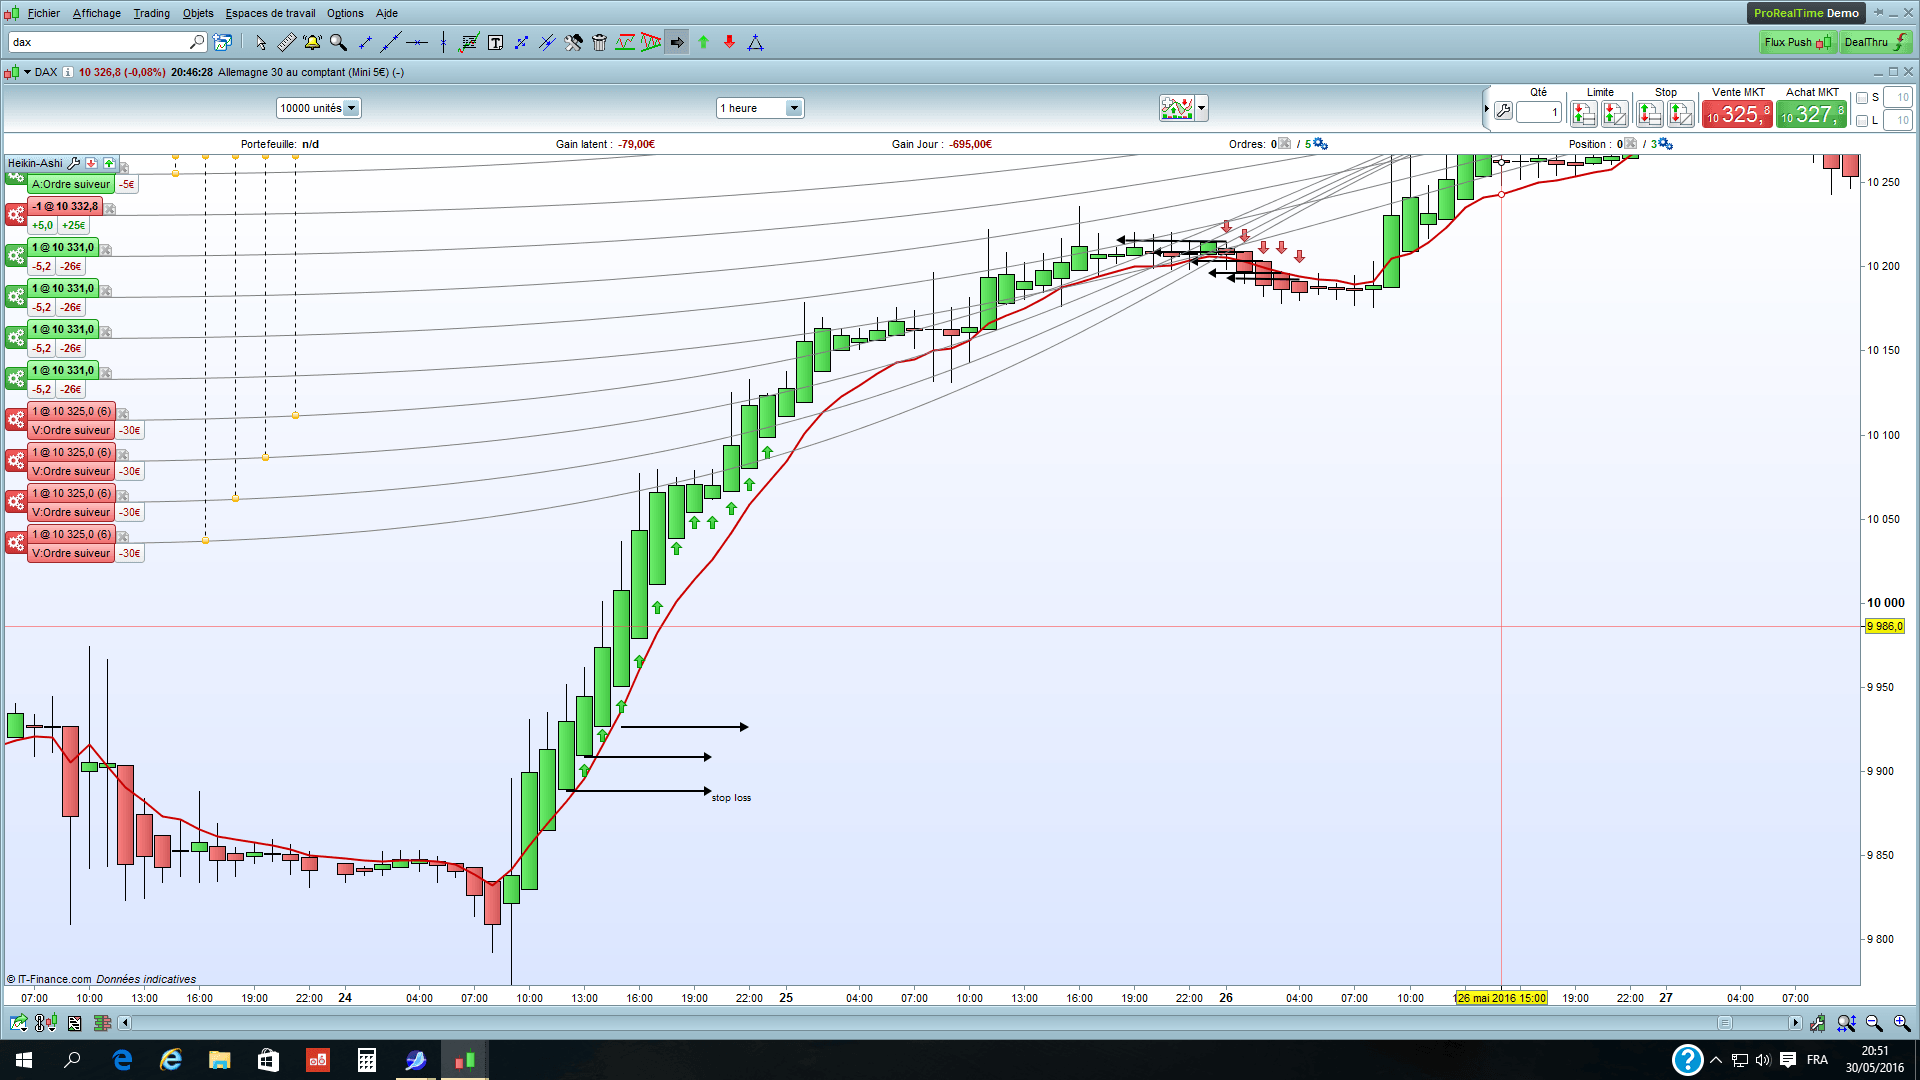Select the magnifying glass zoom tool

(338, 42)
